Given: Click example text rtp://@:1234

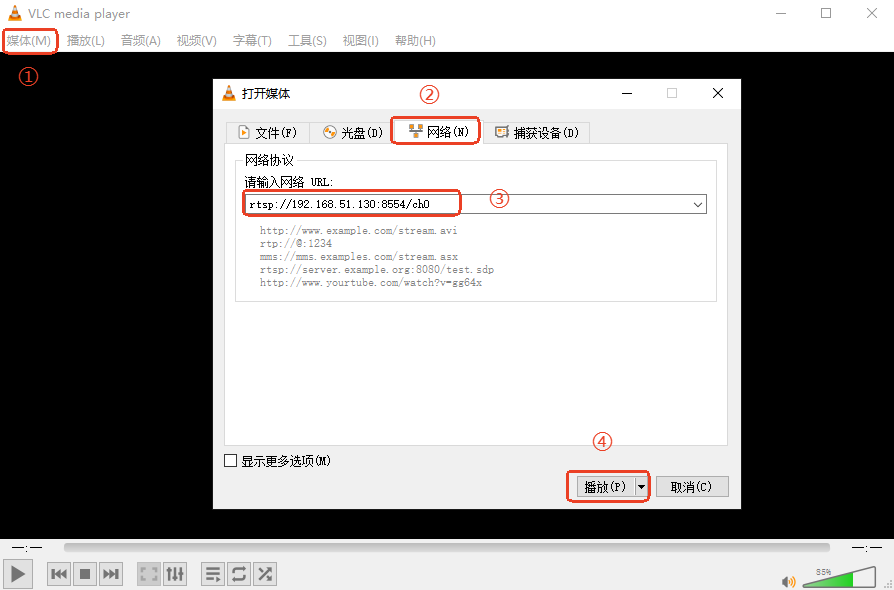Looking at the screenshot, I should (x=296, y=243).
